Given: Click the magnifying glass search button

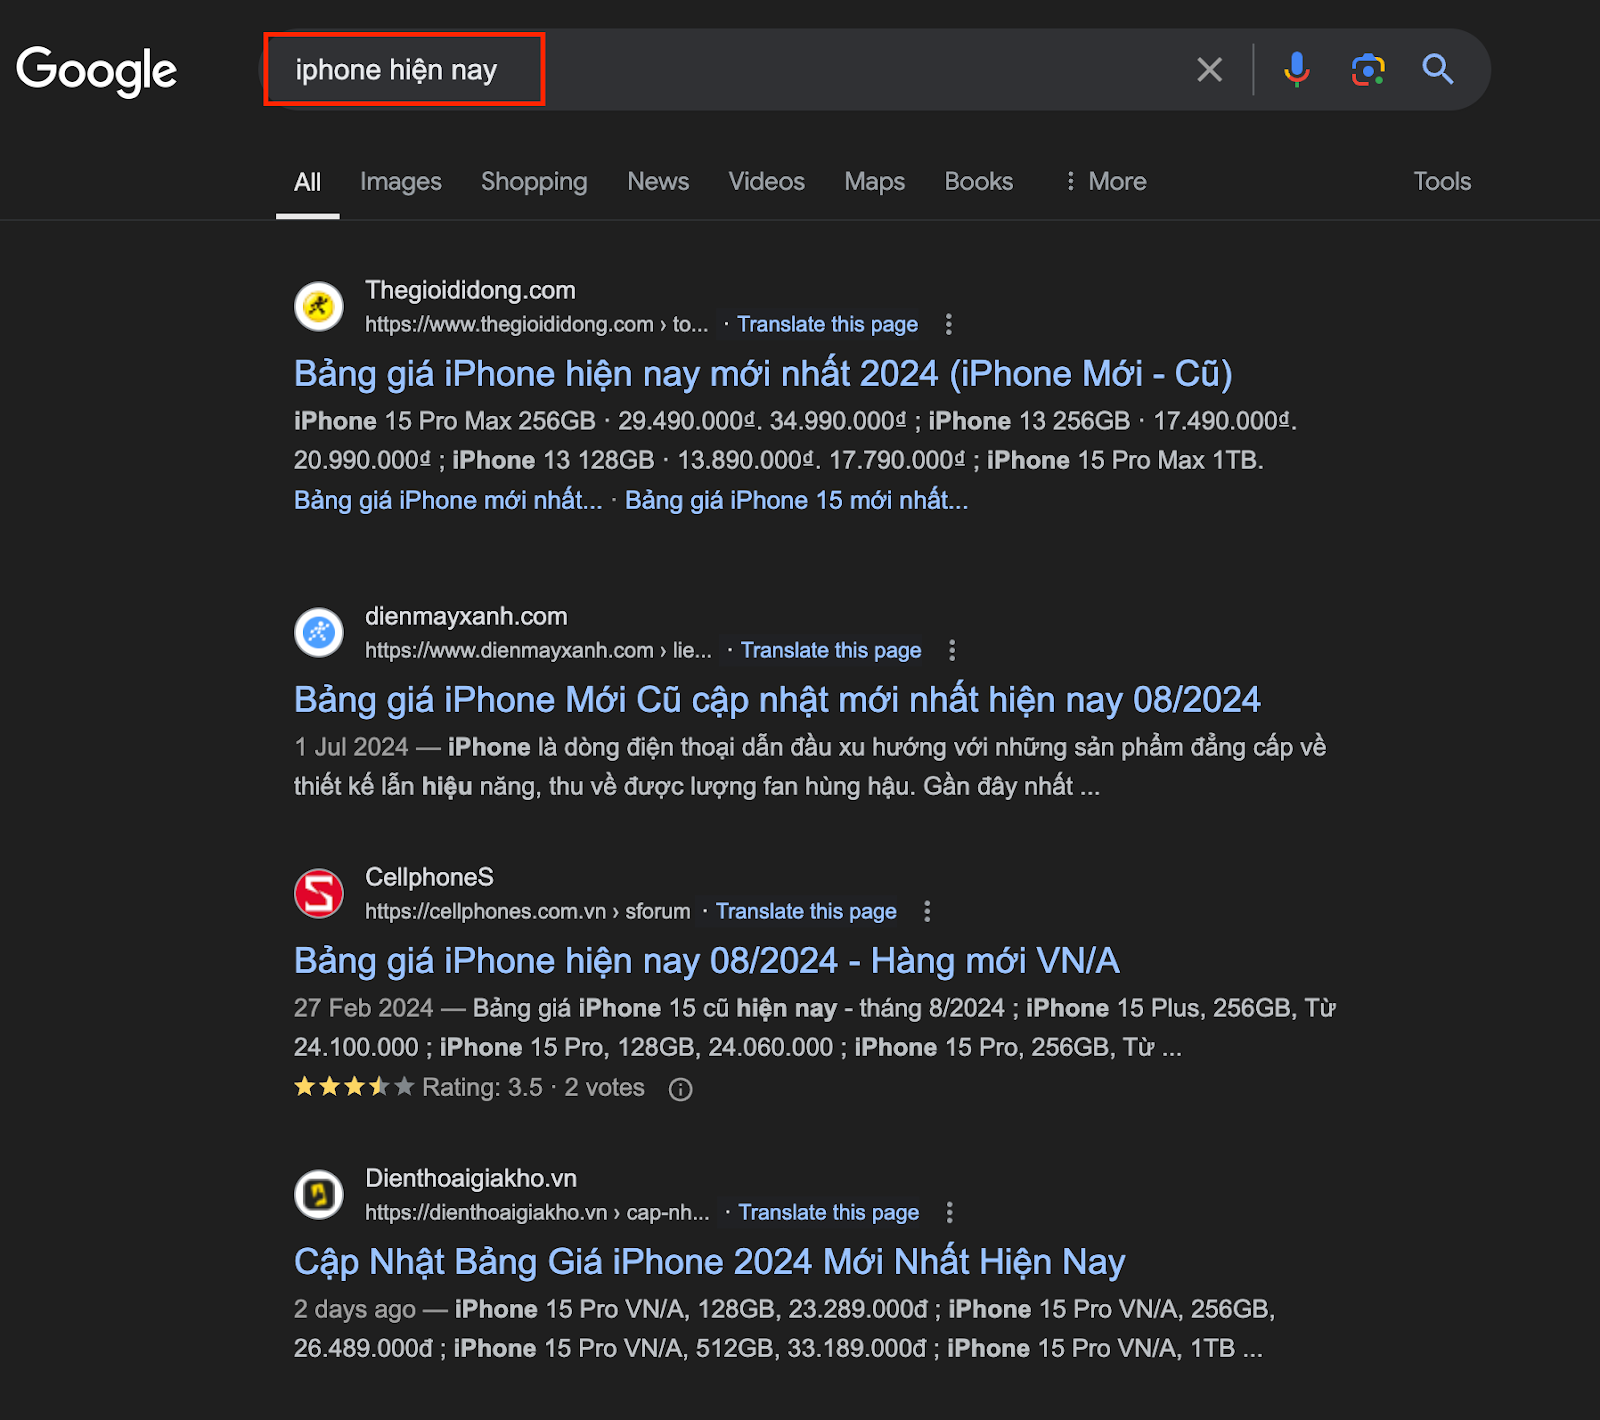Looking at the screenshot, I should click(x=1438, y=69).
